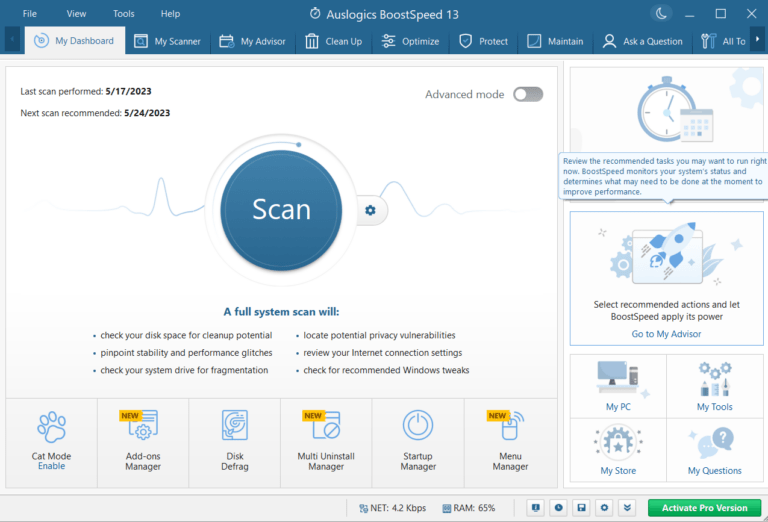This screenshot has width=768, height=522.
Task: Open the Tools menu
Action: click(124, 14)
